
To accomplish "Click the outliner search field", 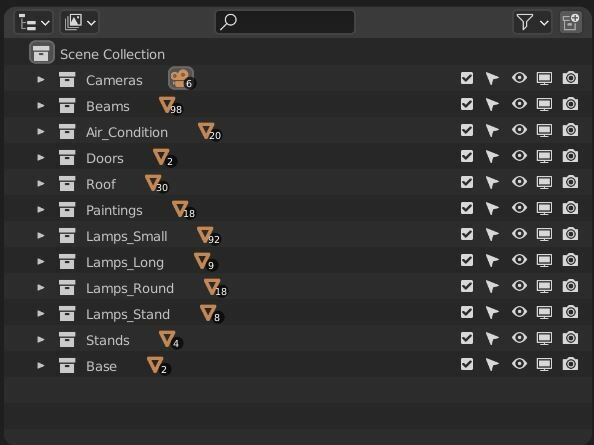I will point(285,22).
